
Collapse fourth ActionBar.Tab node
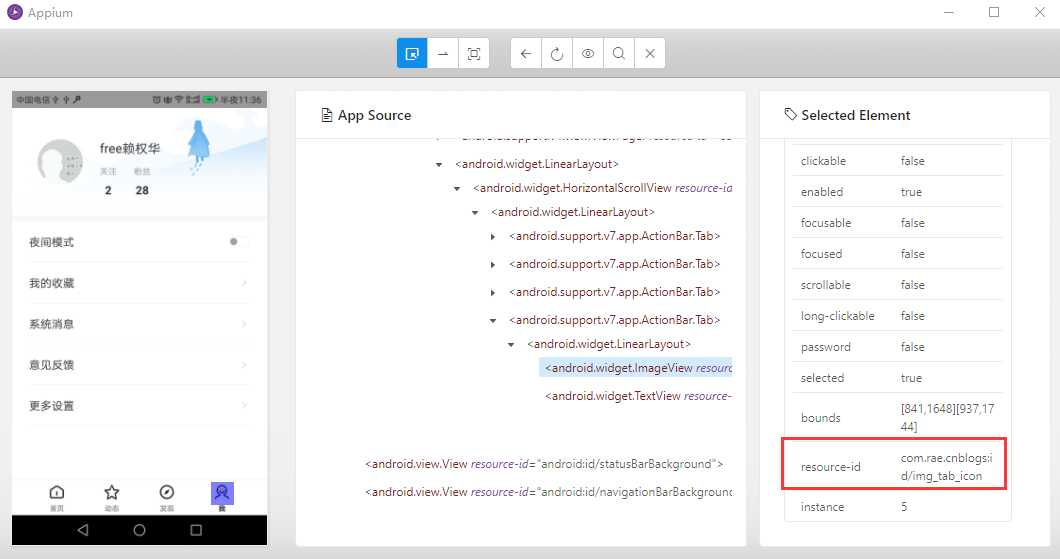tap(493, 320)
